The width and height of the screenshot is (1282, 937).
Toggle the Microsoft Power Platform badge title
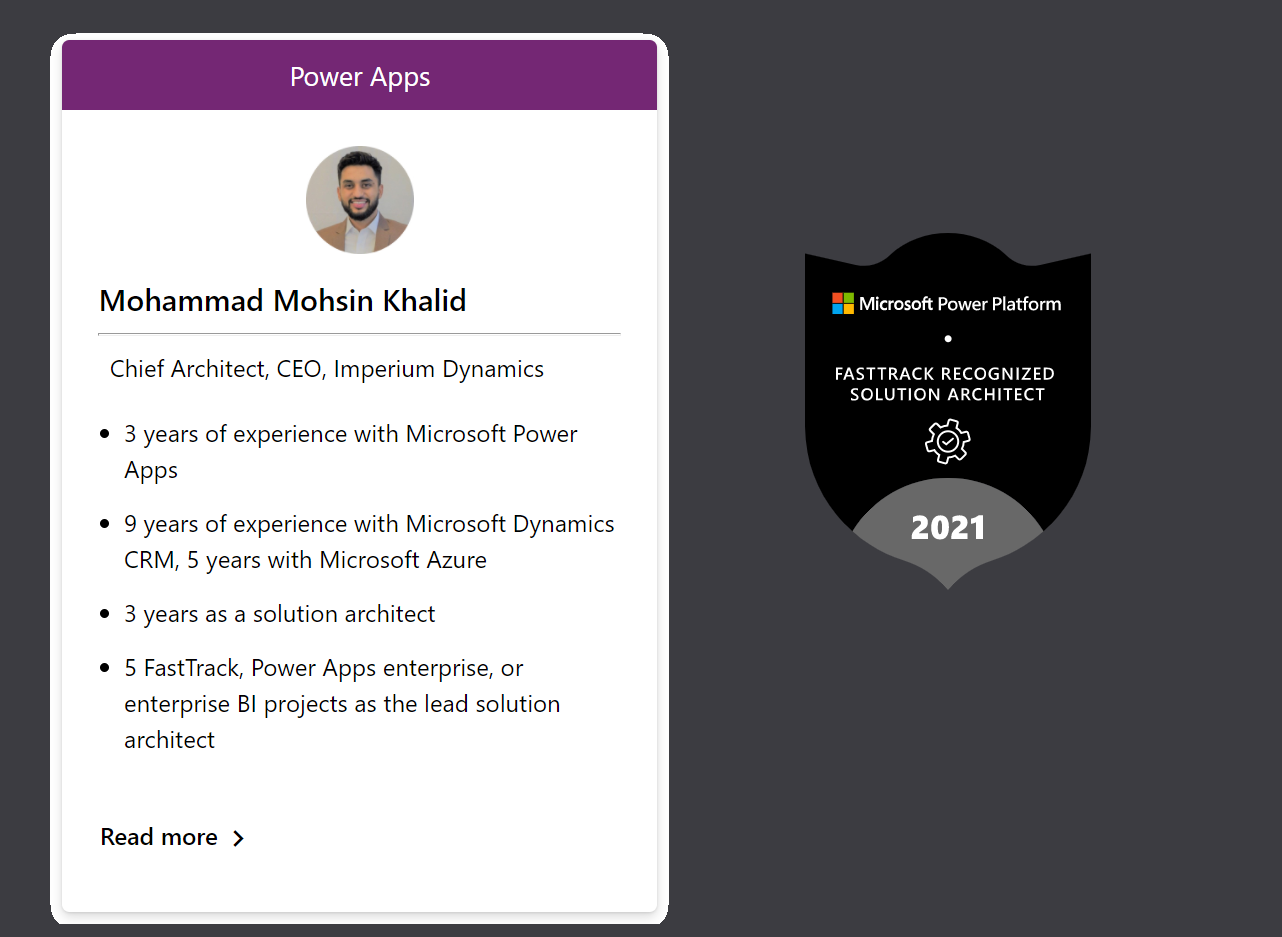pyautogui.click(x=958, y=303)
